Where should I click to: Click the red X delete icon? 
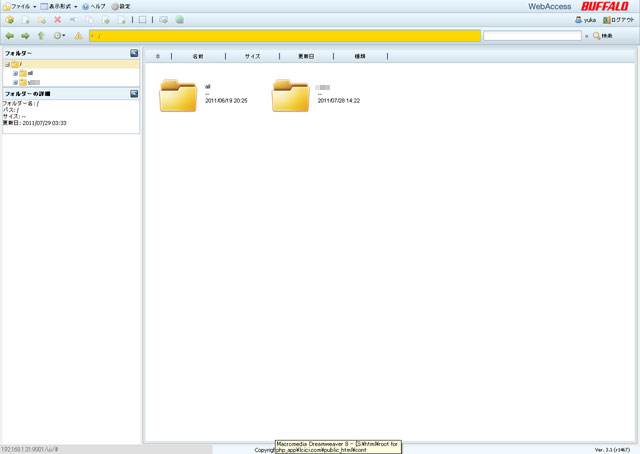click(57, 20)
